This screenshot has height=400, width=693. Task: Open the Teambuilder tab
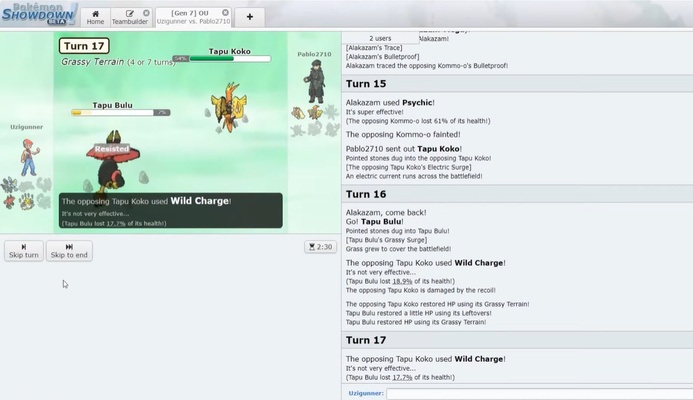tap(130, 17)
